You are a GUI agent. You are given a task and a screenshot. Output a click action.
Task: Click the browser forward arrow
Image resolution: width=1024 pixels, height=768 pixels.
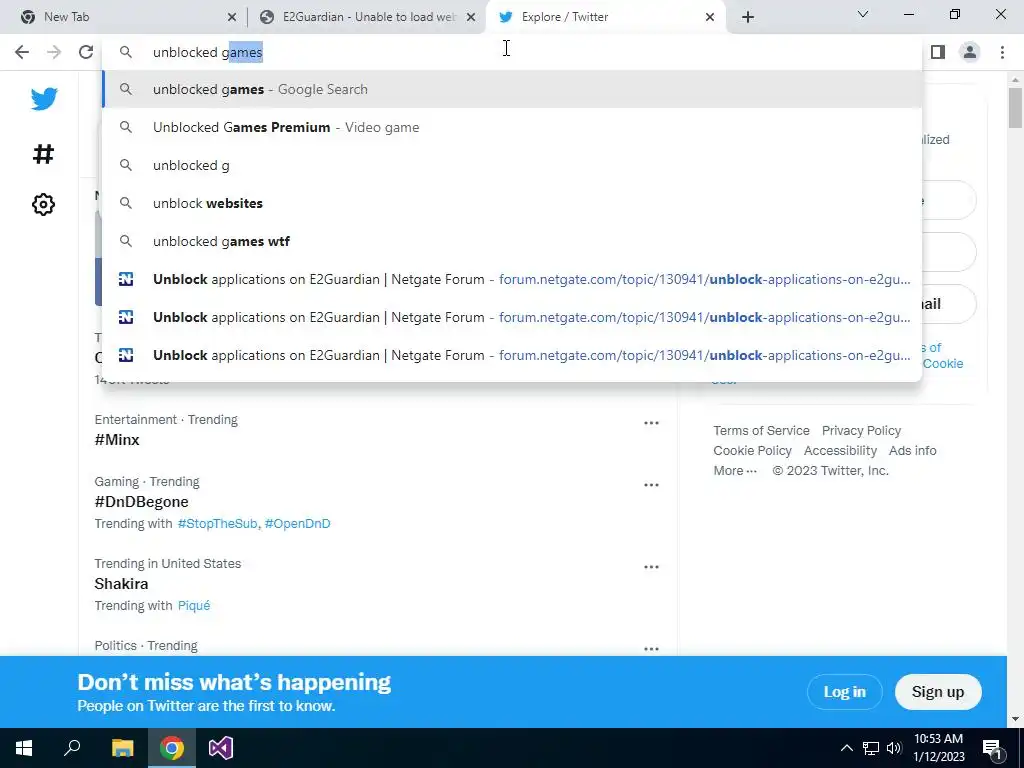[x=54, y=52]
